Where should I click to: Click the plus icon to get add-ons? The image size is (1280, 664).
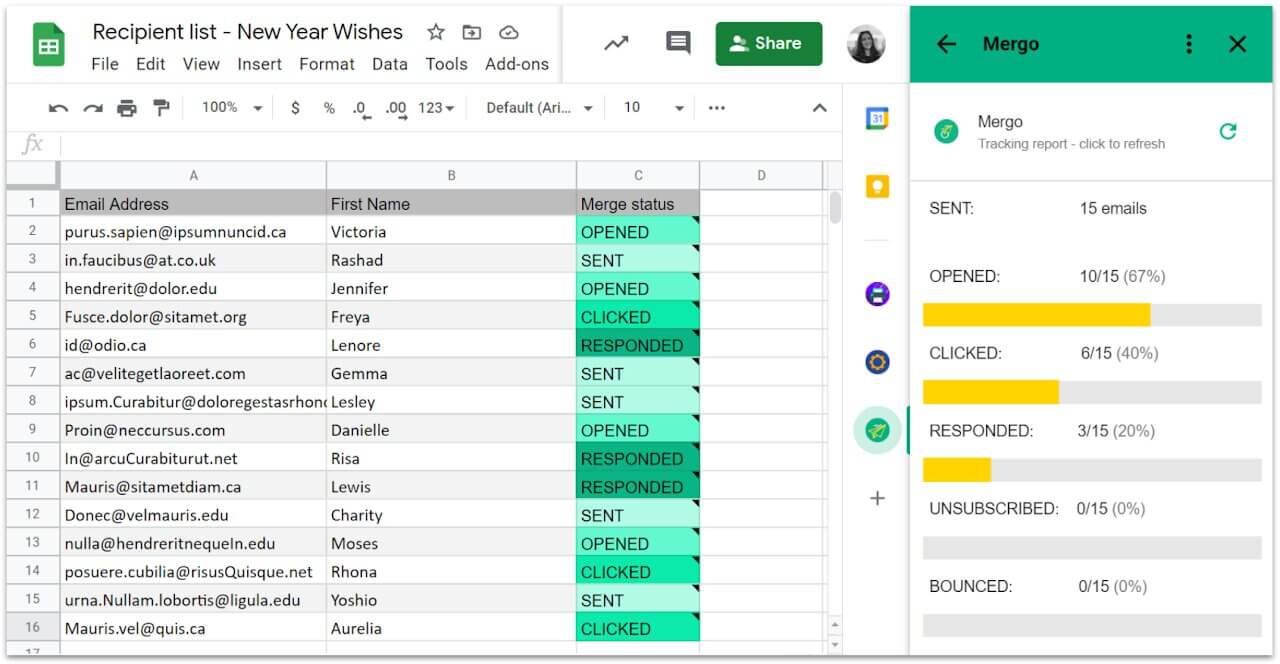[877, 498]
